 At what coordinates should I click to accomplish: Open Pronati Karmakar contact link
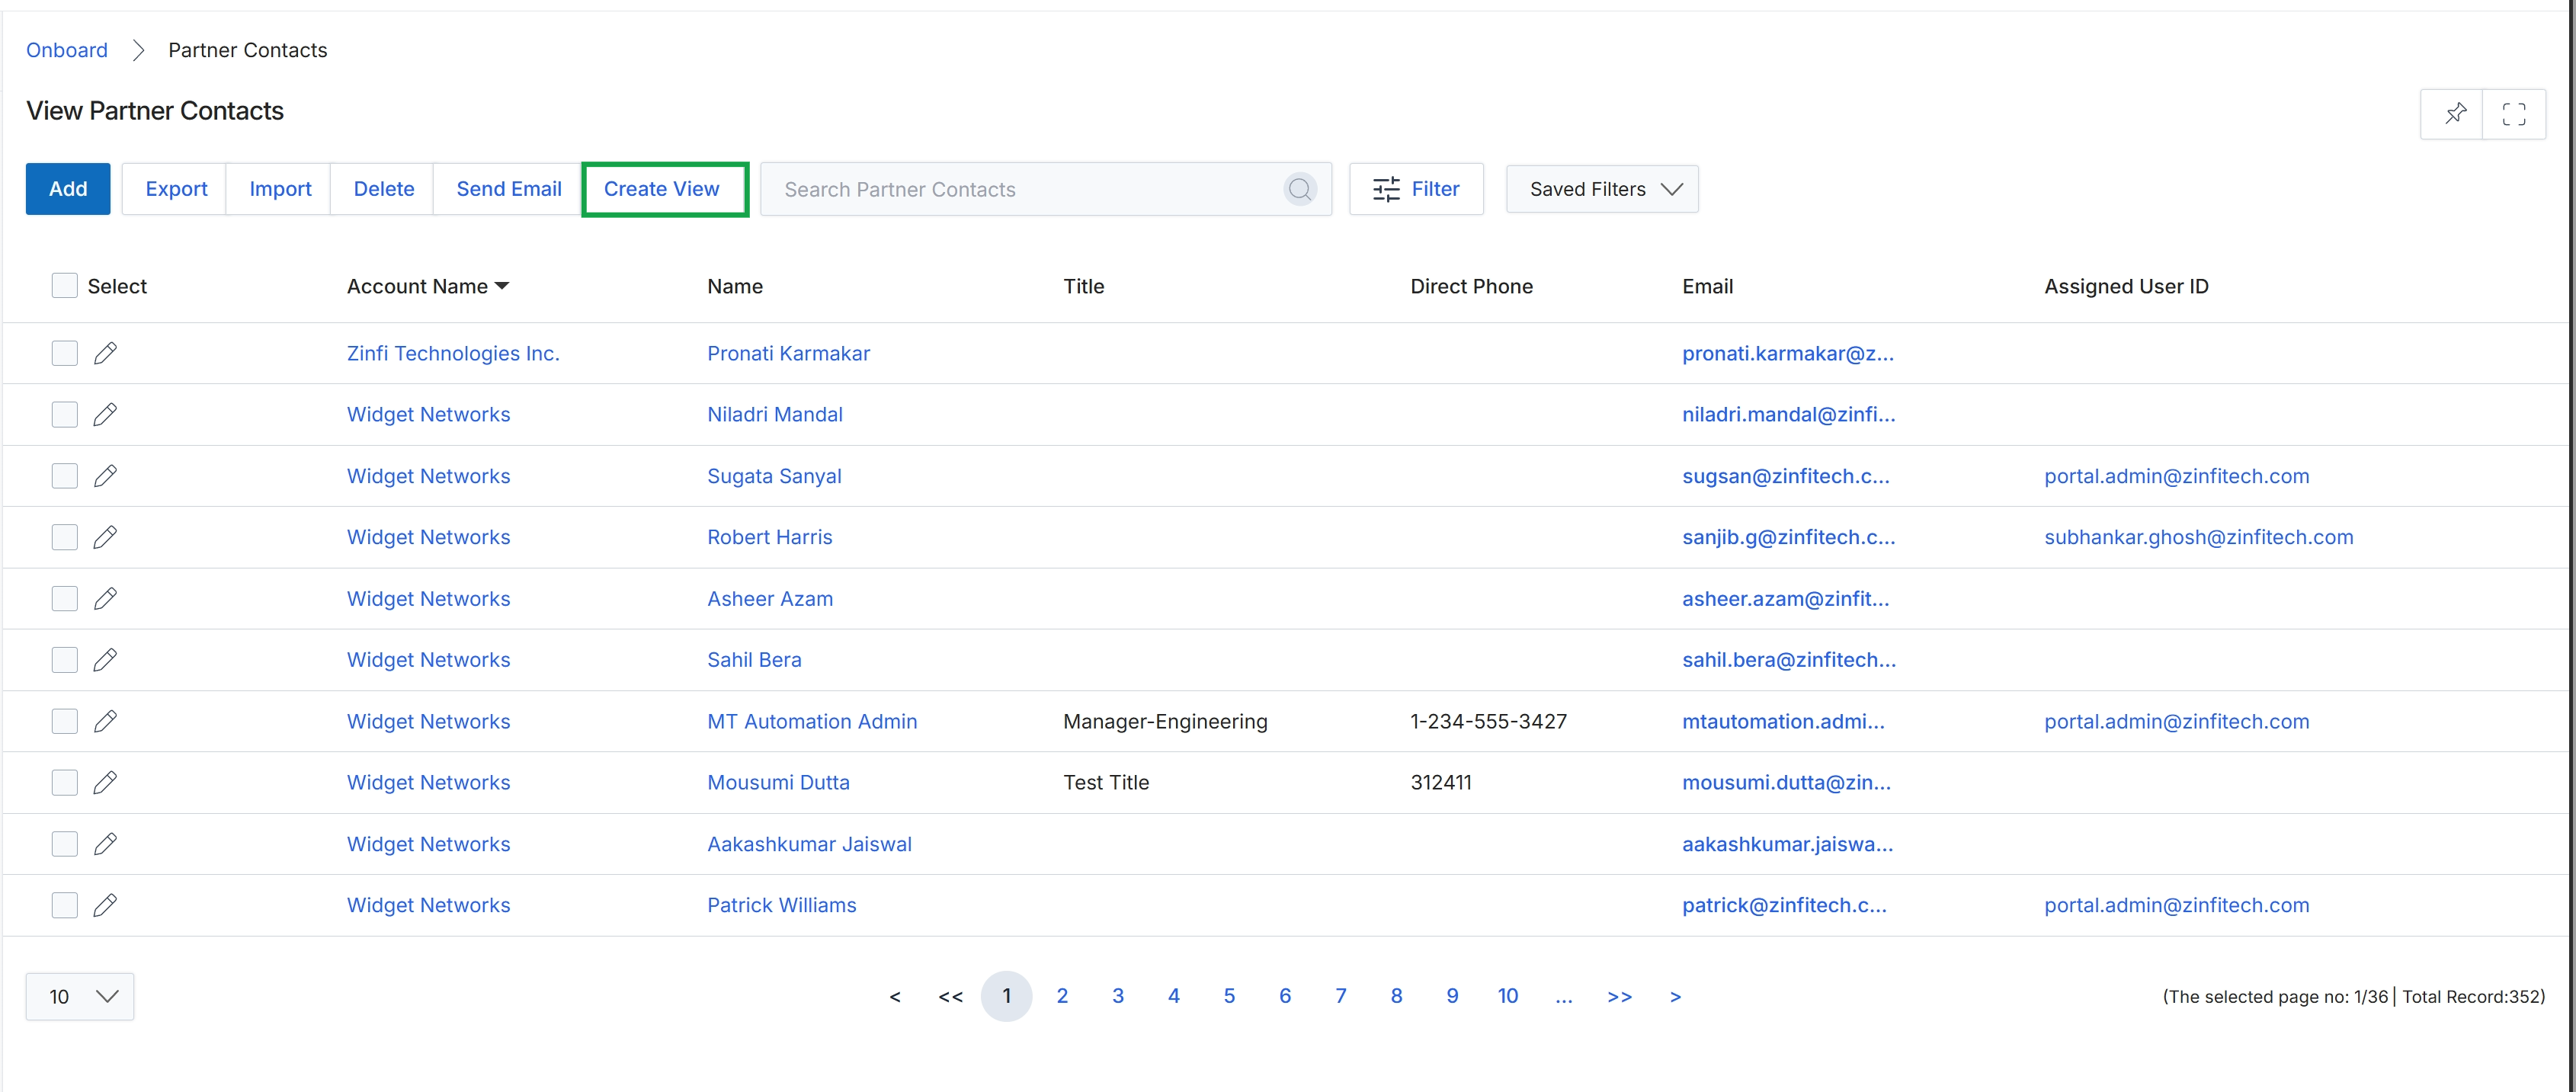[x=789, y=353]
